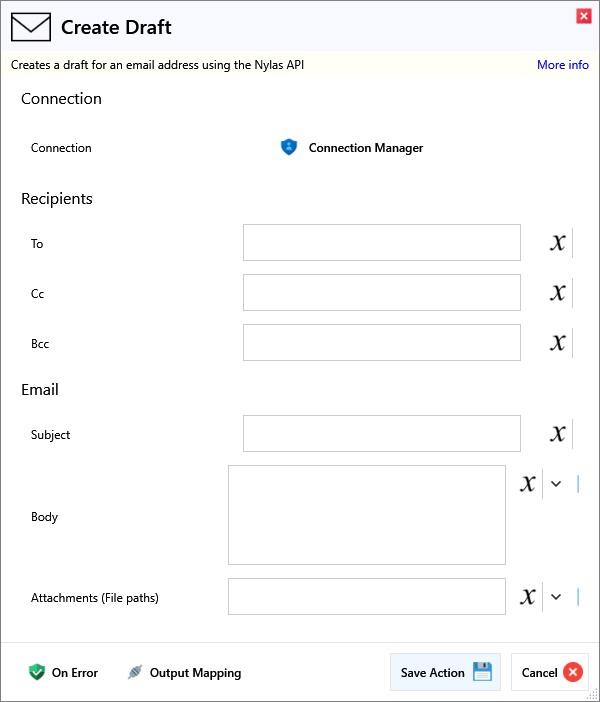Click the variable icon beside the Bcc field
This screenshot has width=600, height=702.
558,343
